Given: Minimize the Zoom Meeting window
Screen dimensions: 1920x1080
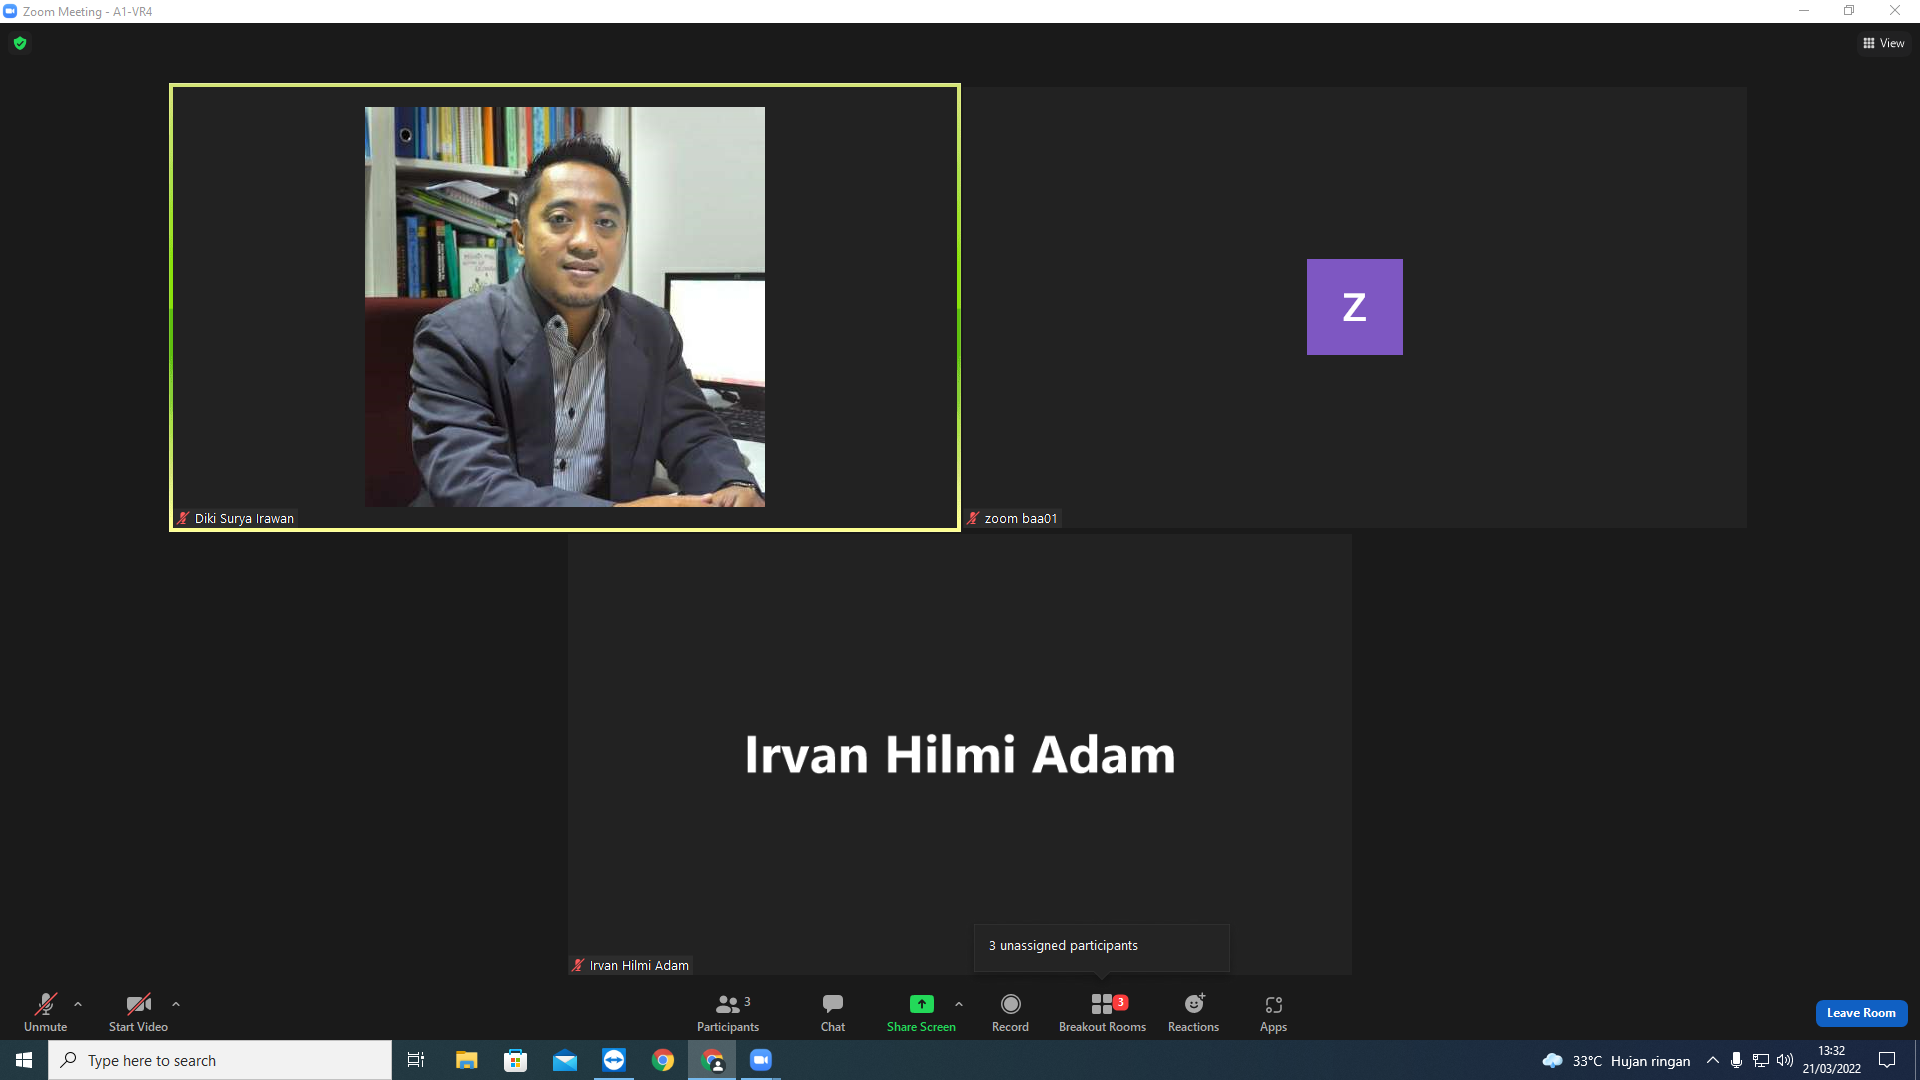Looking at the screenshot, I should (x=1804, y=11).
